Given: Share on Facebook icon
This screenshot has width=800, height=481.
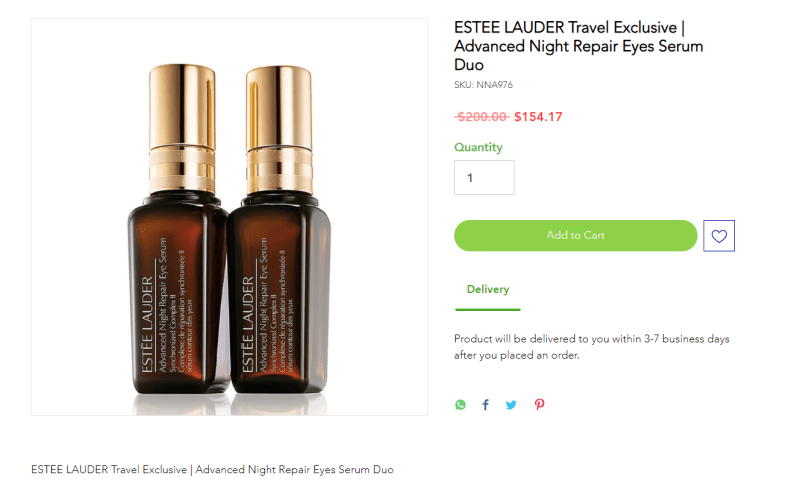Looking at the screenshot, I should (485, 404).
